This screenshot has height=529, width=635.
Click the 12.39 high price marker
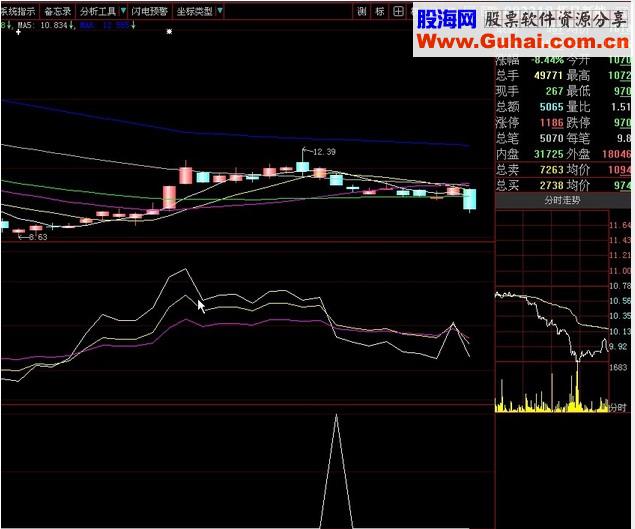pos(324,152)
